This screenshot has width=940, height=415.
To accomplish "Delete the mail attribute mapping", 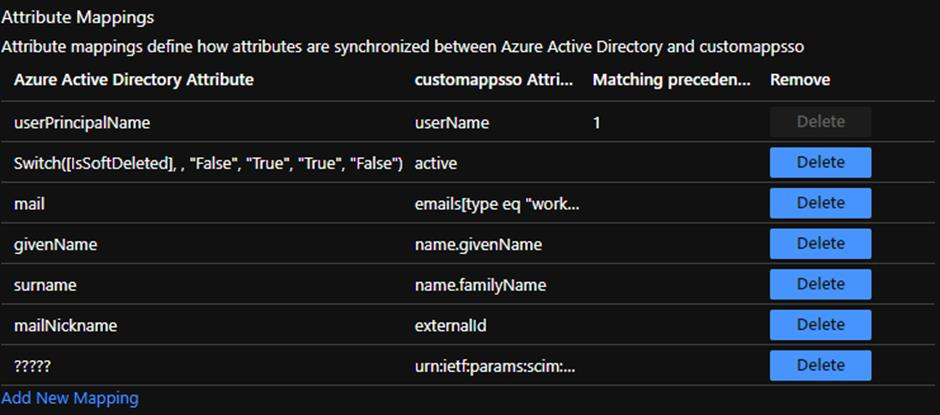I will pos(820,203).
